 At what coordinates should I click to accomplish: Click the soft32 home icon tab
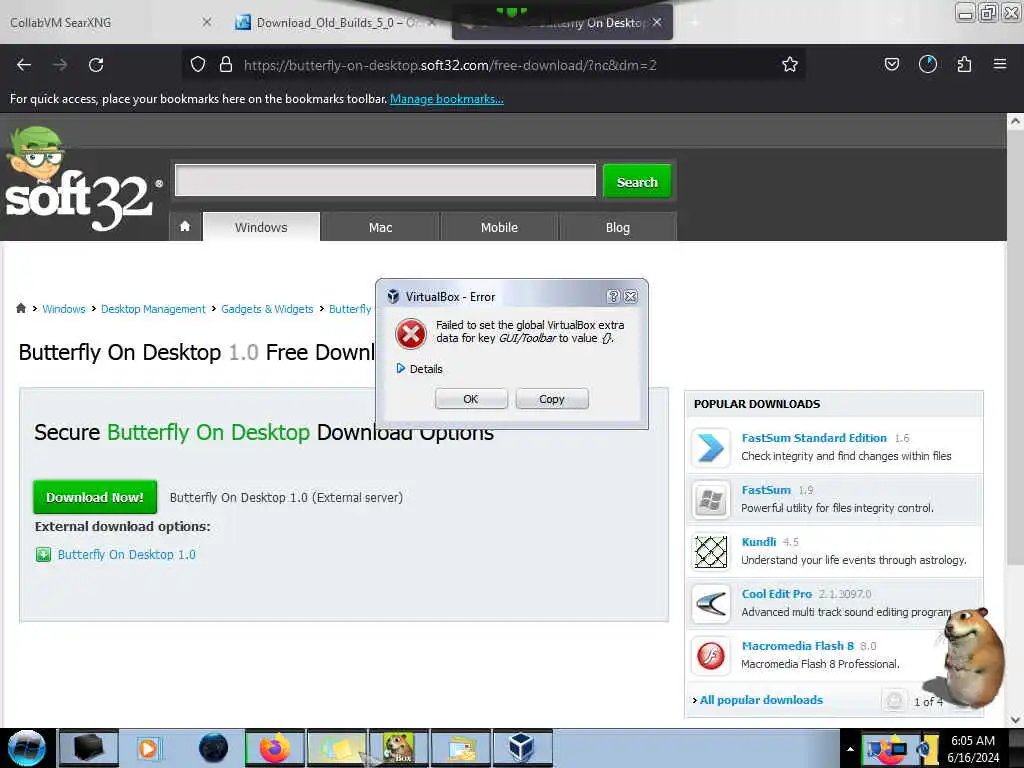click(x=185, y=227)
